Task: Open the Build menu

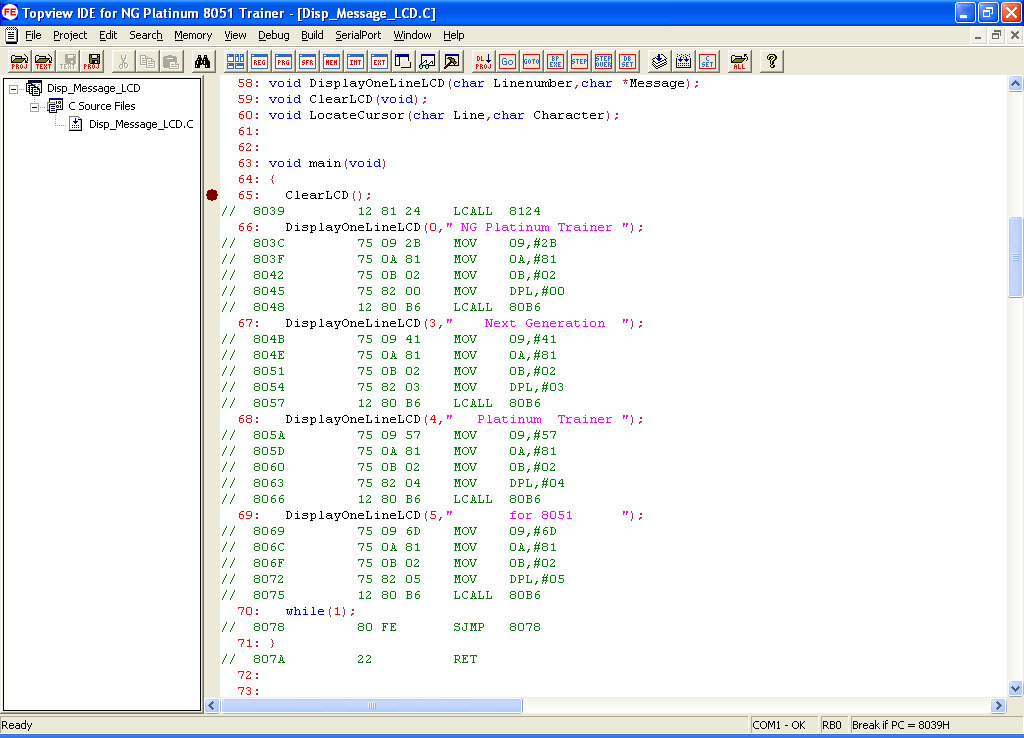Action: (312, 35)
